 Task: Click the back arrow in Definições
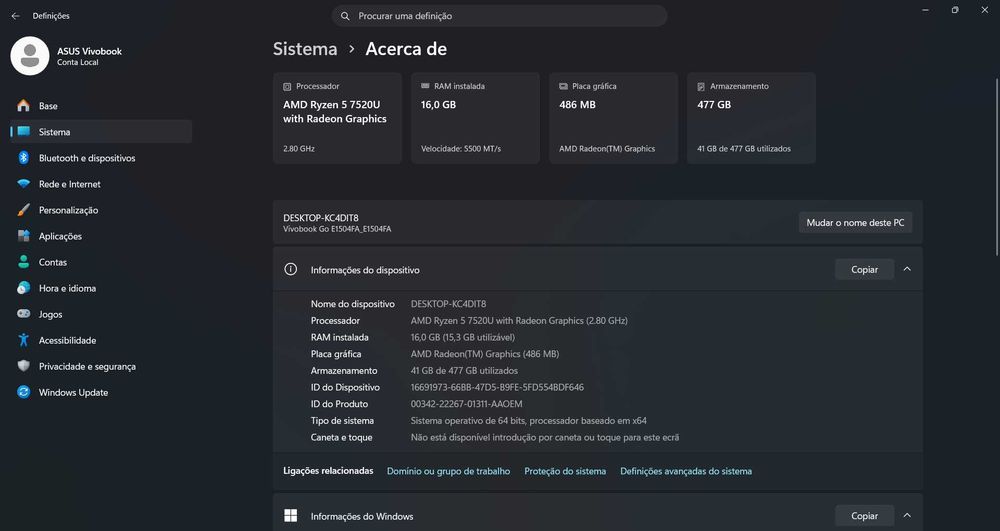15,16
